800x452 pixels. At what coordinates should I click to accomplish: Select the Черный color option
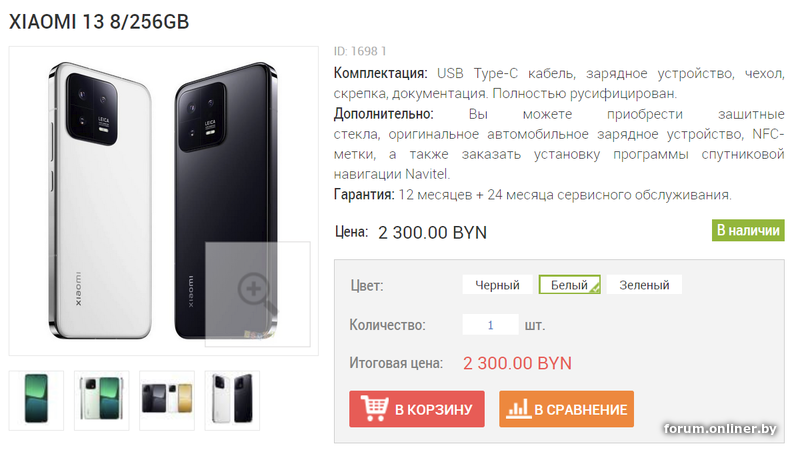coord(497,285)
